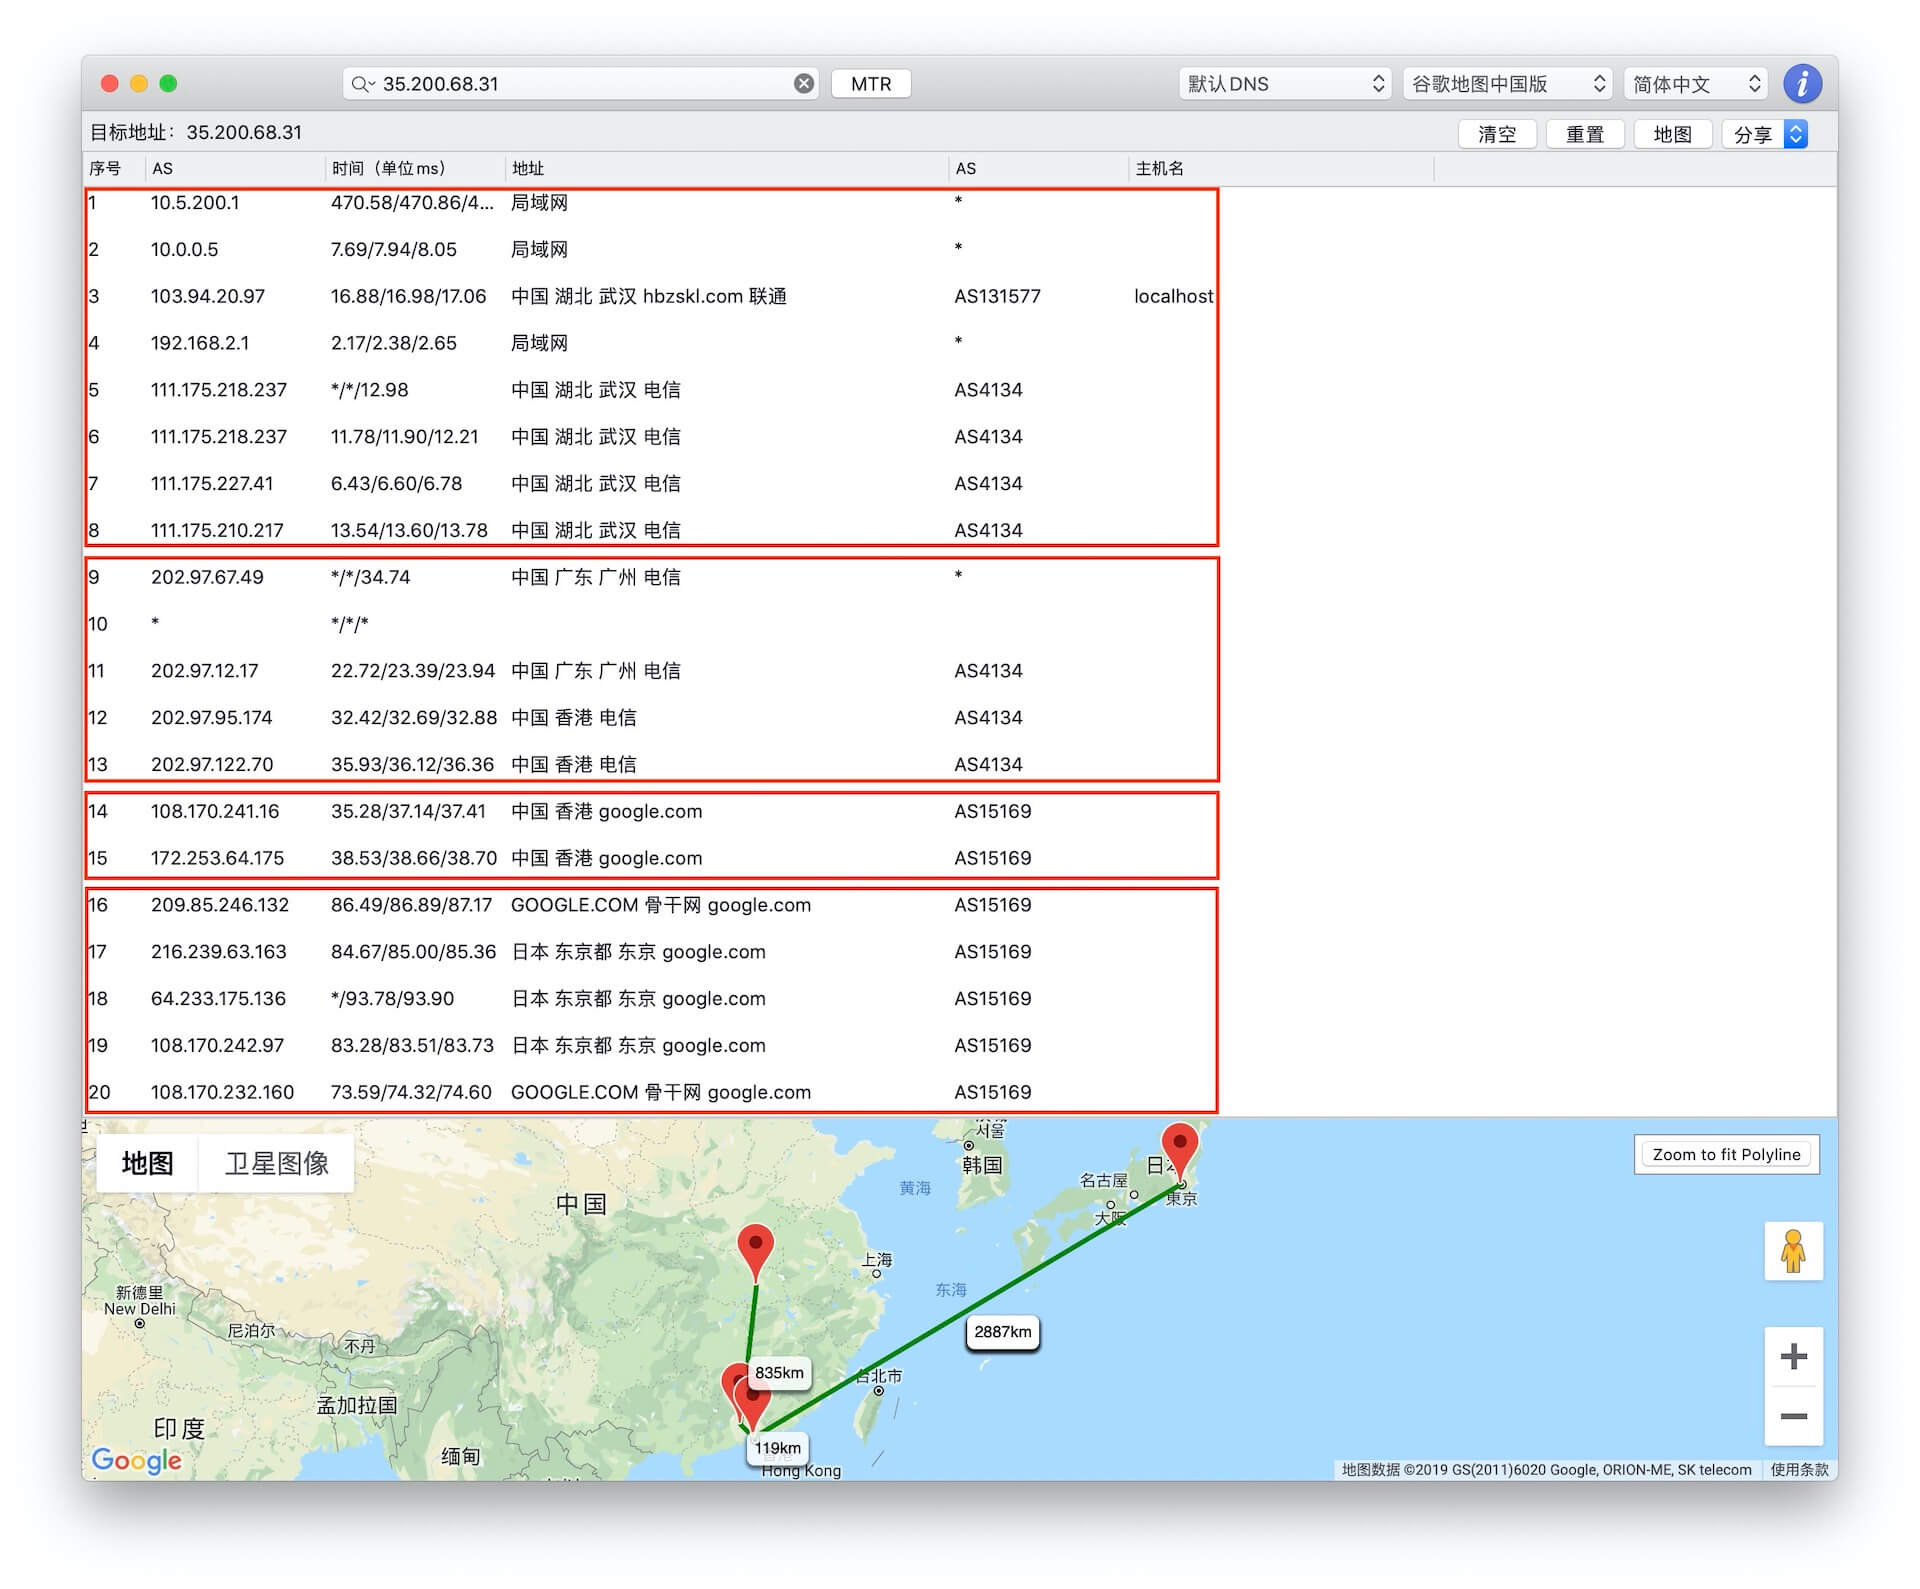The height and width of the screenshot is (1589, 1920).
Task: Click the 清空 clear button
Action: (x=1497, y=134)
